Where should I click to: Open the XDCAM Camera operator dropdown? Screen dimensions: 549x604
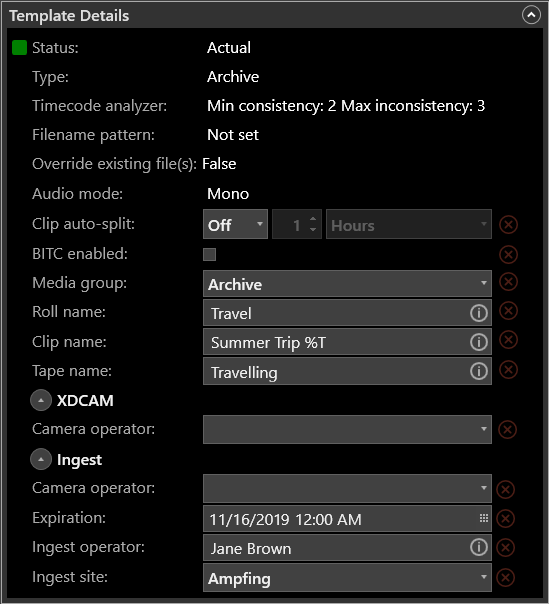pyautogui.click(x=347, y=430)
